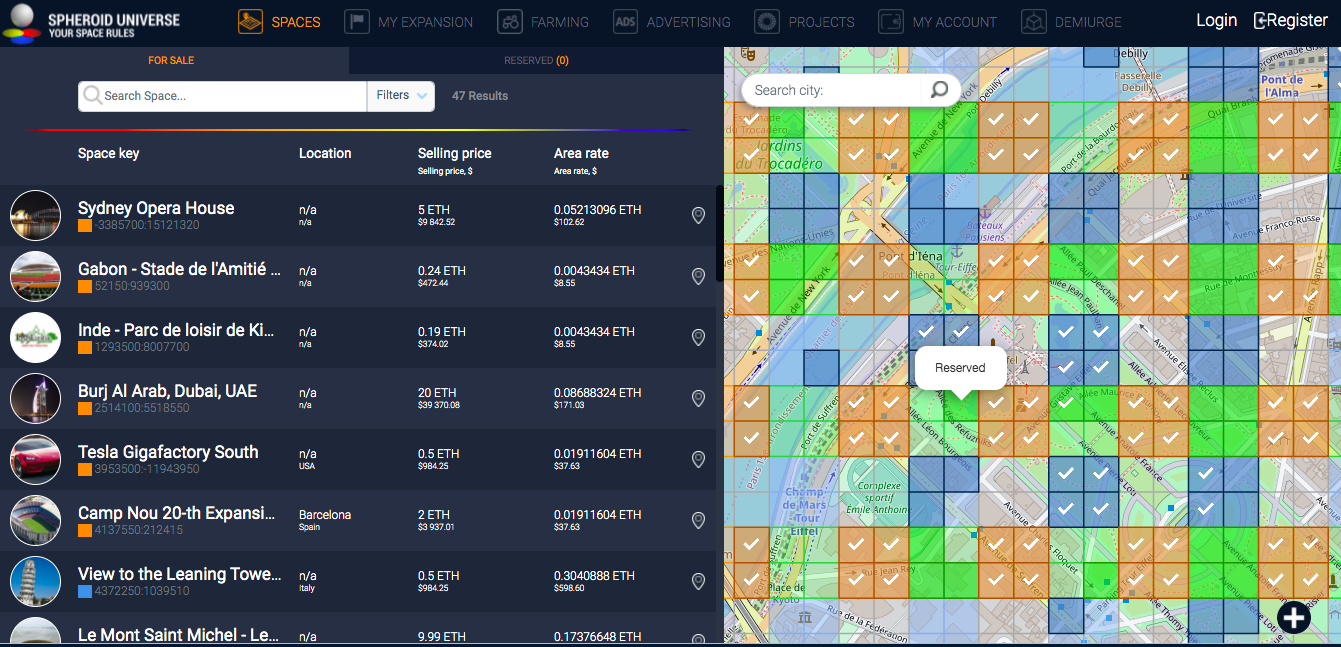The height and width of the screenshot is (647, 1341).
Task: Open the Spaces section
Action: [280, 22]
